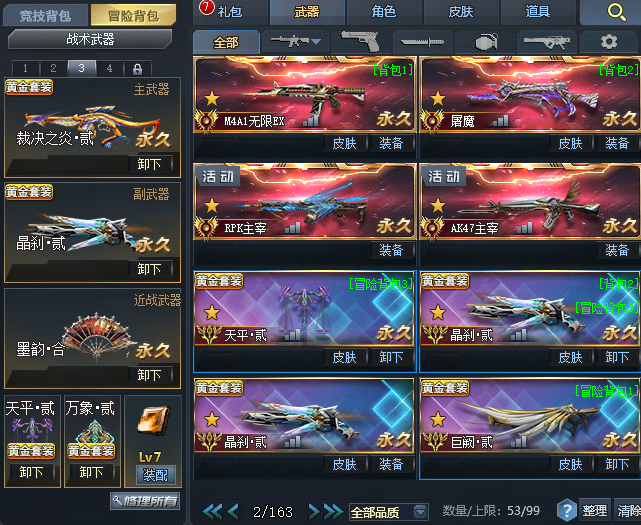Filter weapons by grenade icon
The image size is (641, 525).
point(486,42)
